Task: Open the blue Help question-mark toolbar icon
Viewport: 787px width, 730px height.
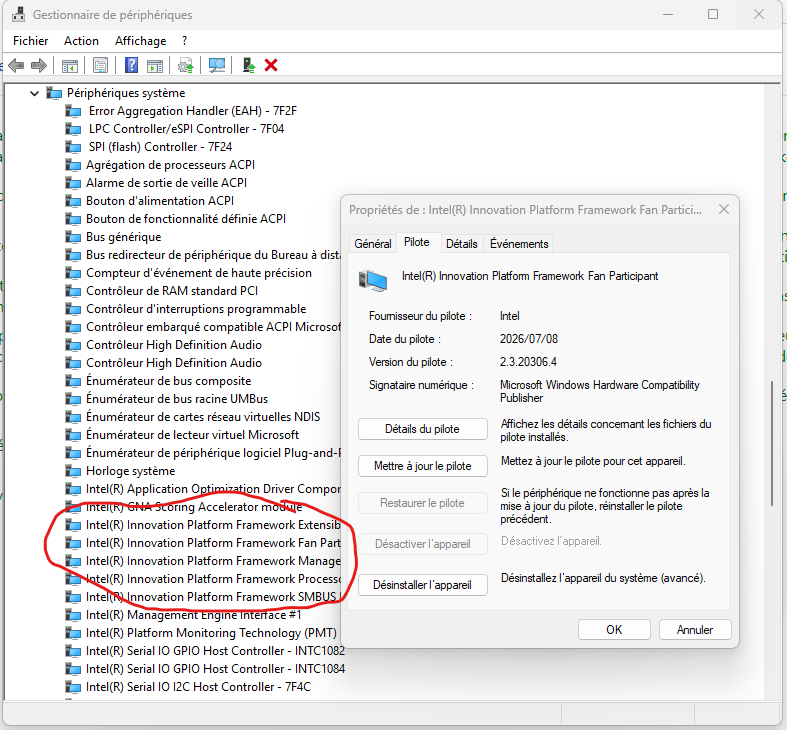Action: (x=131, y=65)
